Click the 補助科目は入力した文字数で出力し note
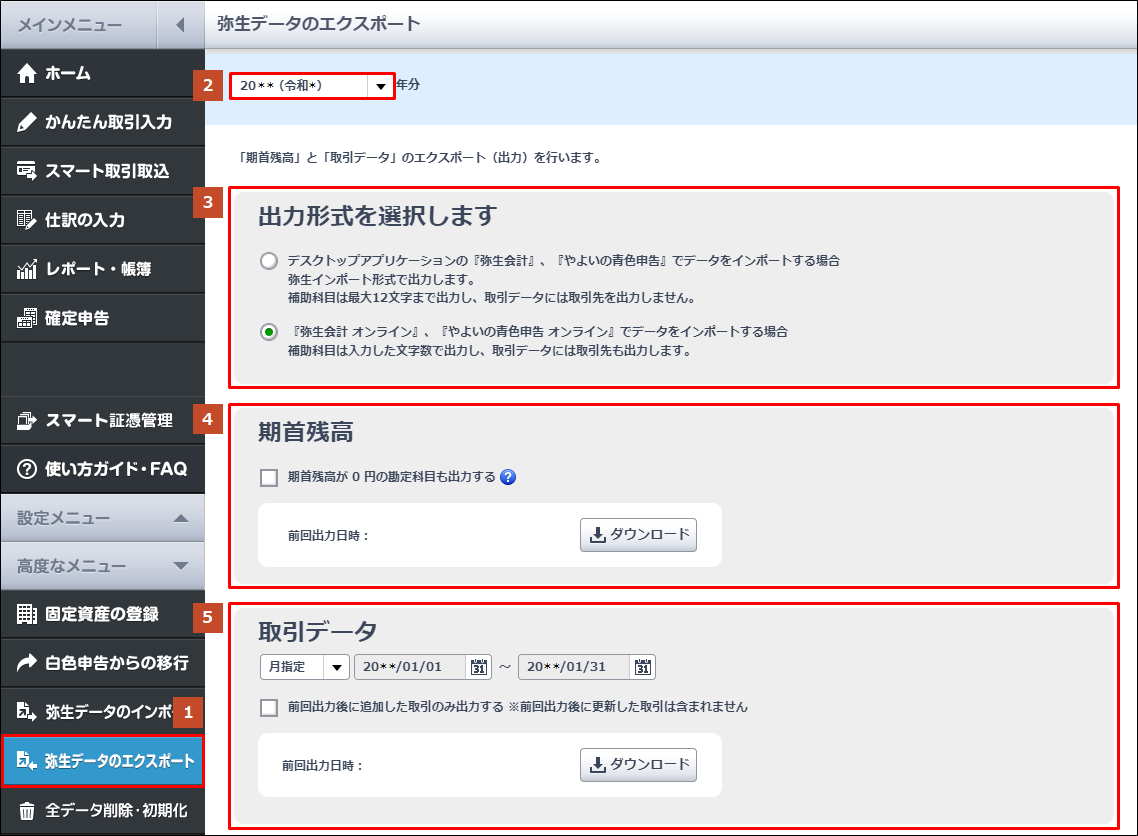Screen dimensions: 1138x836 [x=490, y=351]
